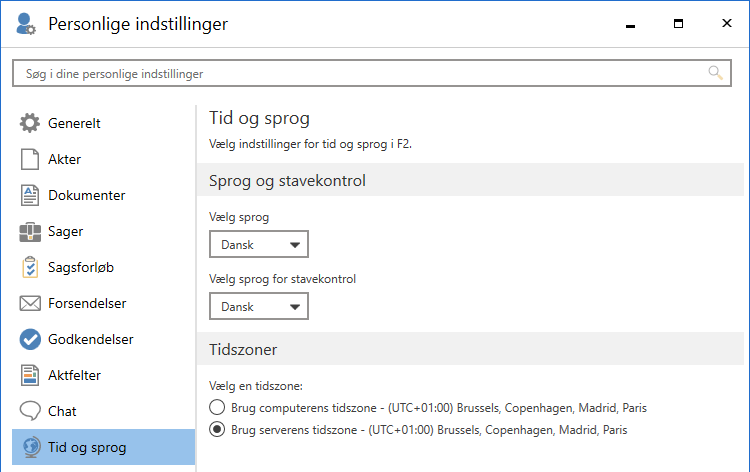The width and height of the screenshot is (750, 472).
Task: Select Aktfelter in the sidebar
Action: (x=74, y=375)
